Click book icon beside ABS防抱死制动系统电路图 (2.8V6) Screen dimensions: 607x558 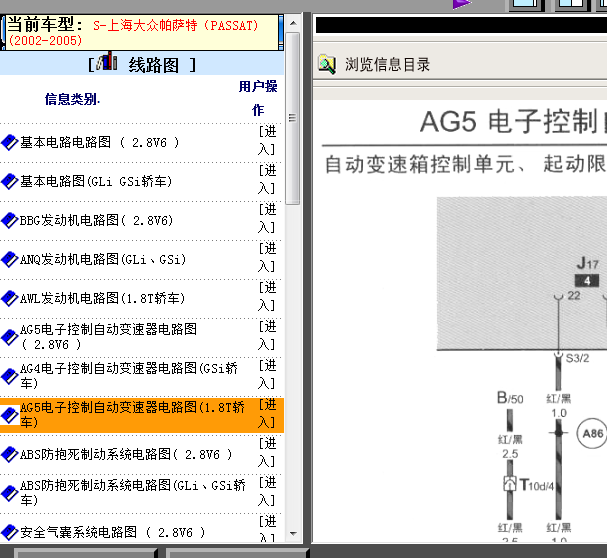[x=10, y=454]
